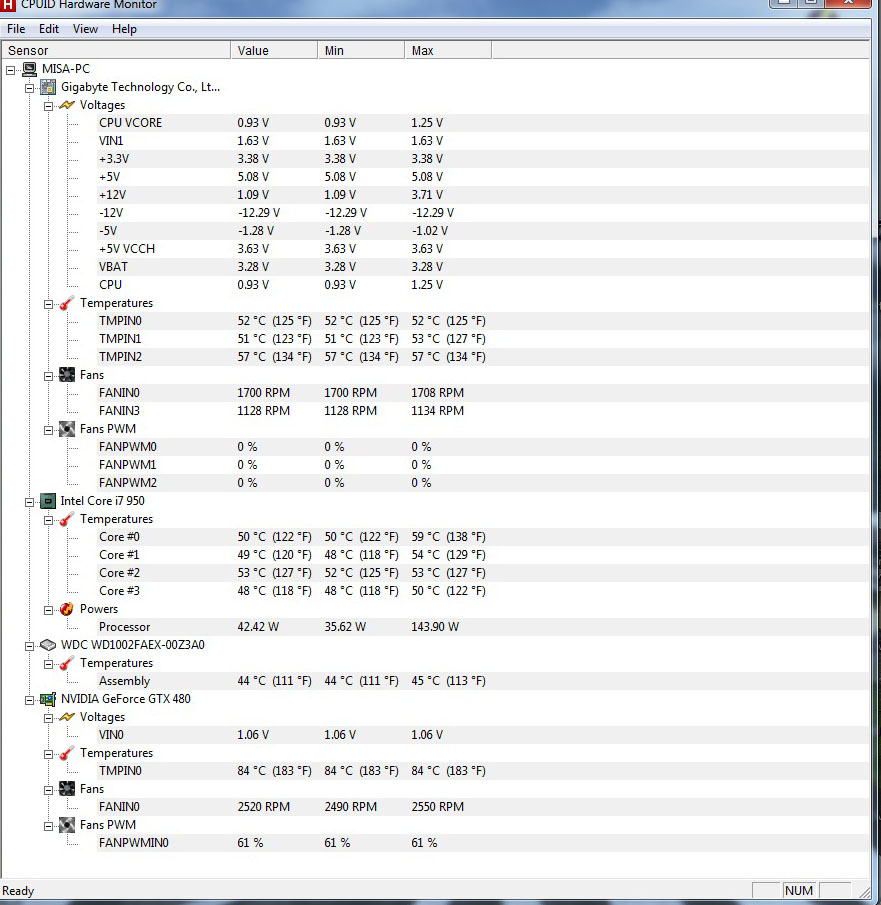
Task: Collapse the Gigabyte Voltages section
Action: click(x=48, y=106)
